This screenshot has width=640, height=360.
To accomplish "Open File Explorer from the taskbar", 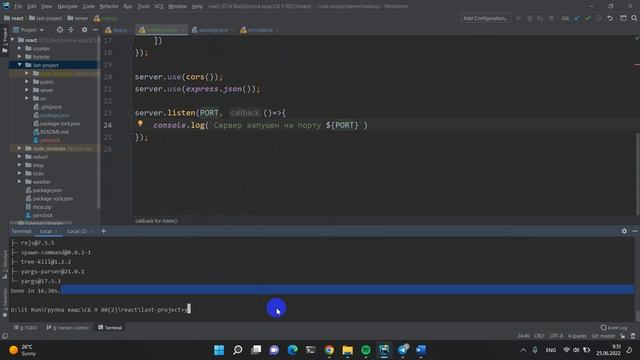I will click(x=347, y=350).
